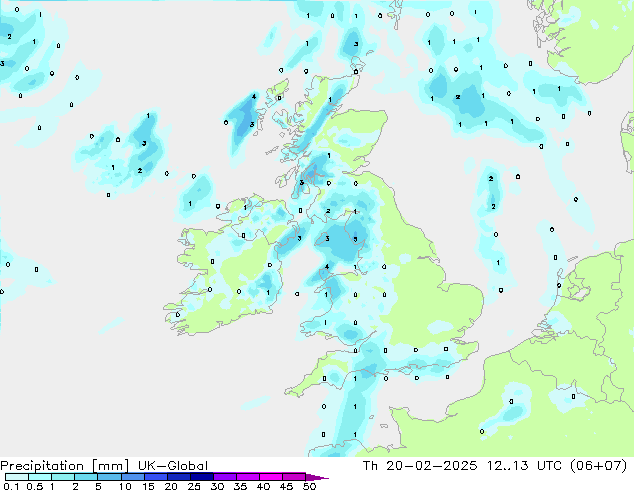Image resolution: width=634 pixels, height=490 pixels.
Task: Select the 40–45 mm magenta legend swatch
Action: tap(271, 477)
